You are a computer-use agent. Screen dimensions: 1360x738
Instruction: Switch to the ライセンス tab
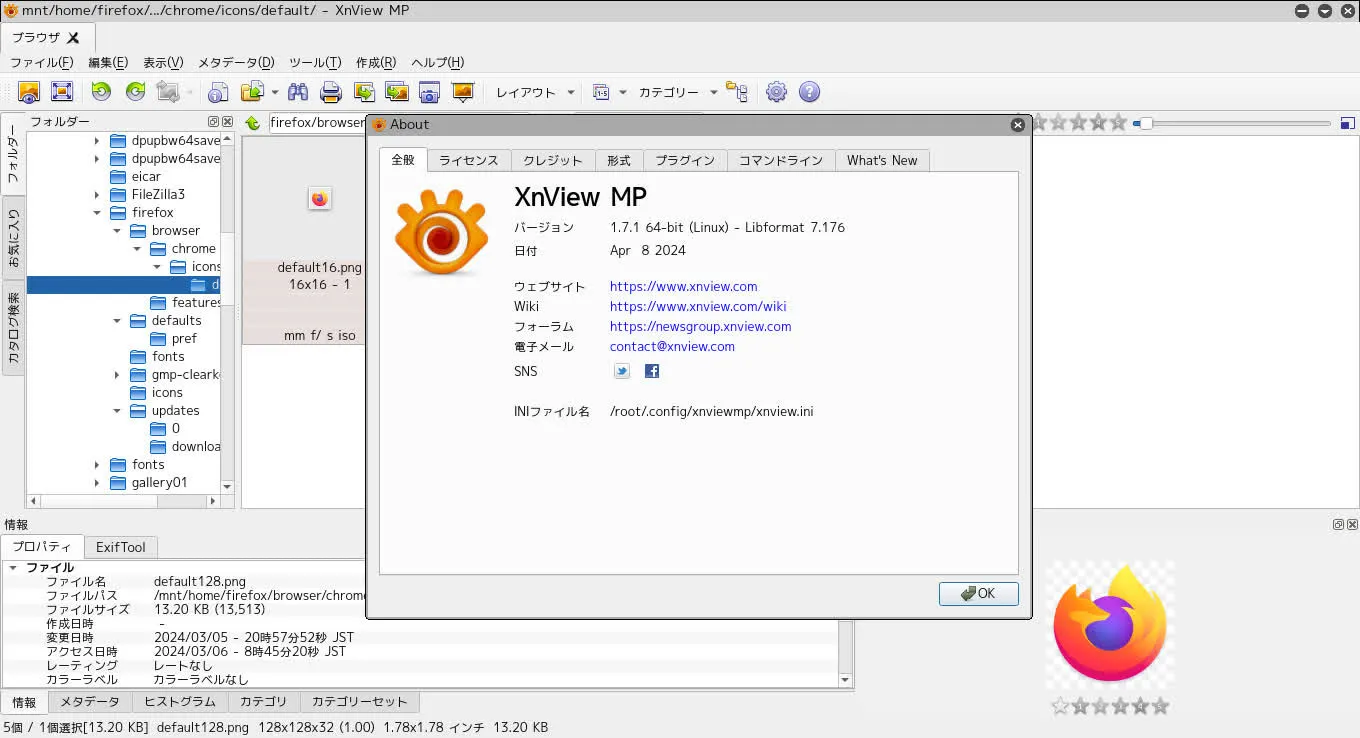[468, 160]
